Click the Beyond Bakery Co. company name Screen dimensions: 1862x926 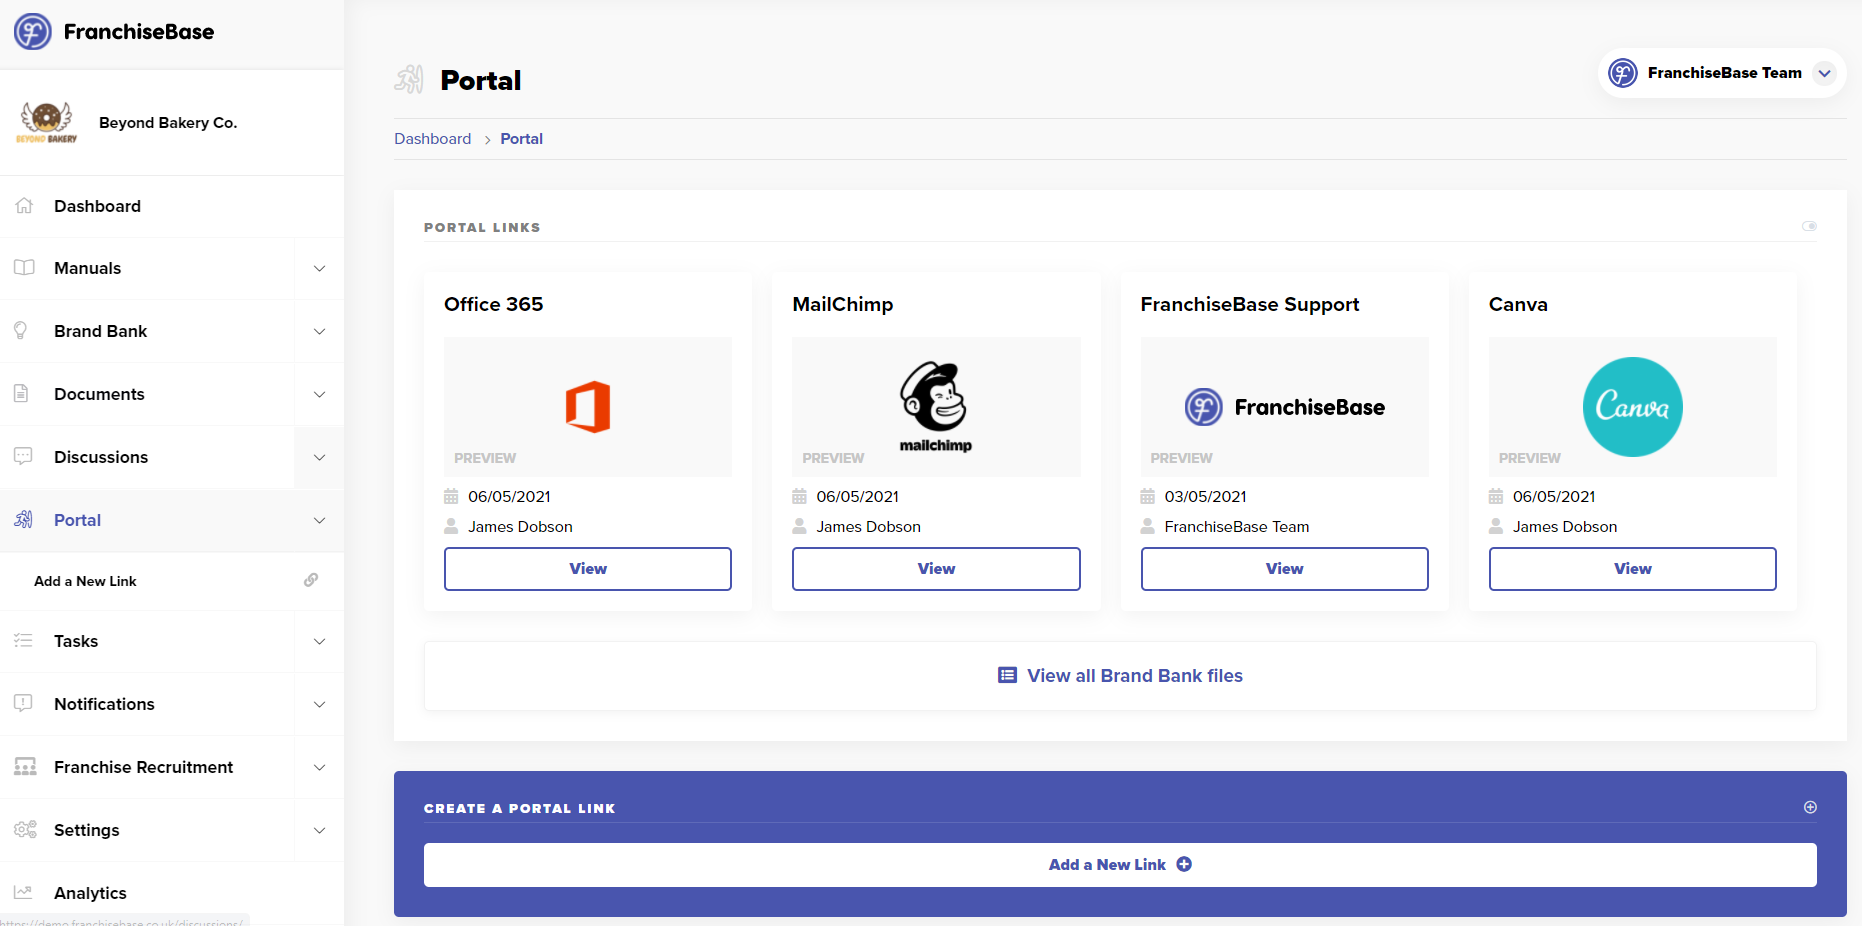[x=168, y=123]
